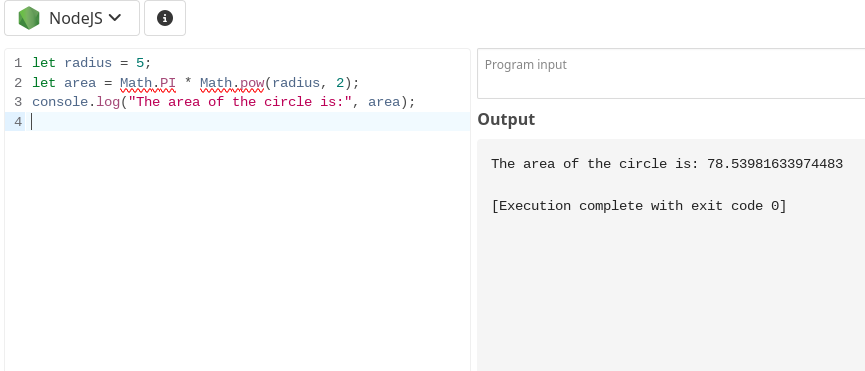Screen dimensions: 865x371
Task: Click the number 5 on line 1
Action: [x=140, y=63]
